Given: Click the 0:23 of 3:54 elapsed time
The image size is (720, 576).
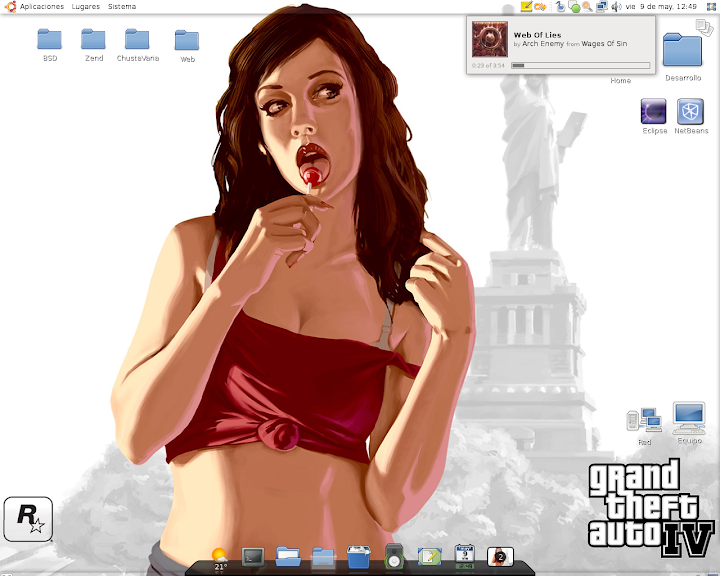Looking at the screenshot, I should [x=488, y=66].
